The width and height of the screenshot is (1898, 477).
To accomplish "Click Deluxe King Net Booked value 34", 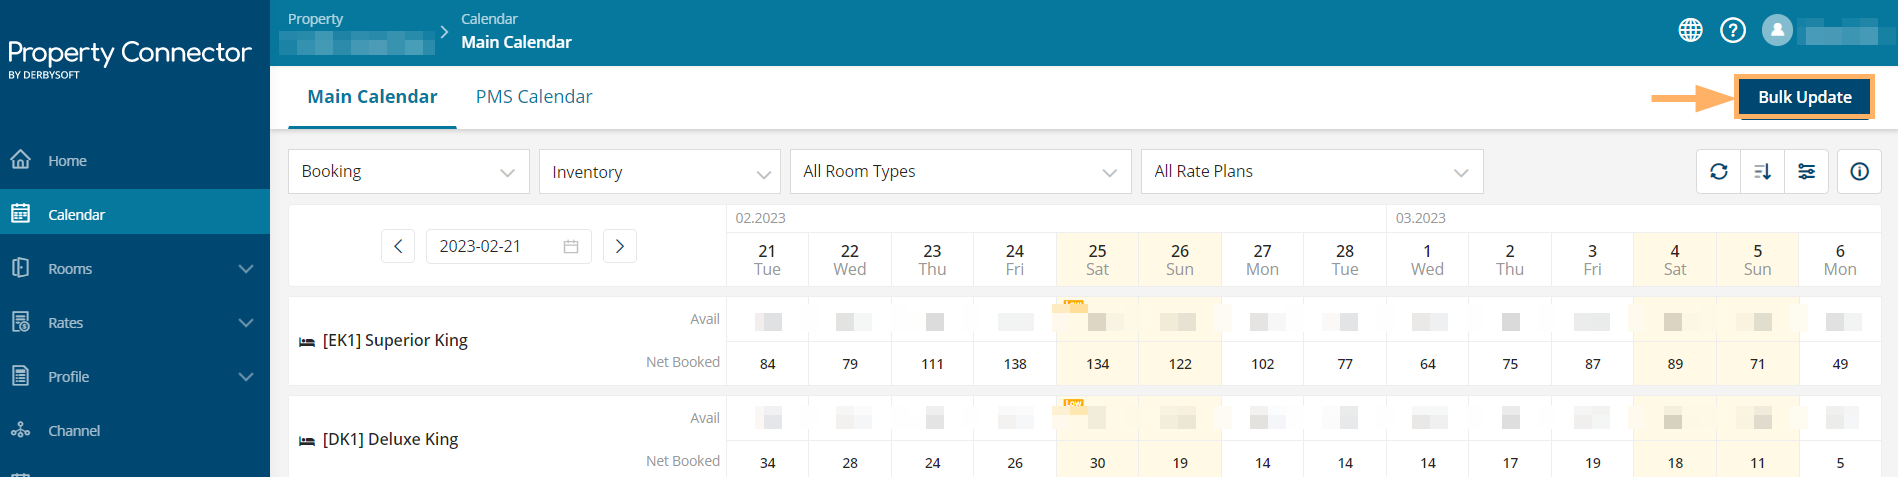I will [767, 463].
